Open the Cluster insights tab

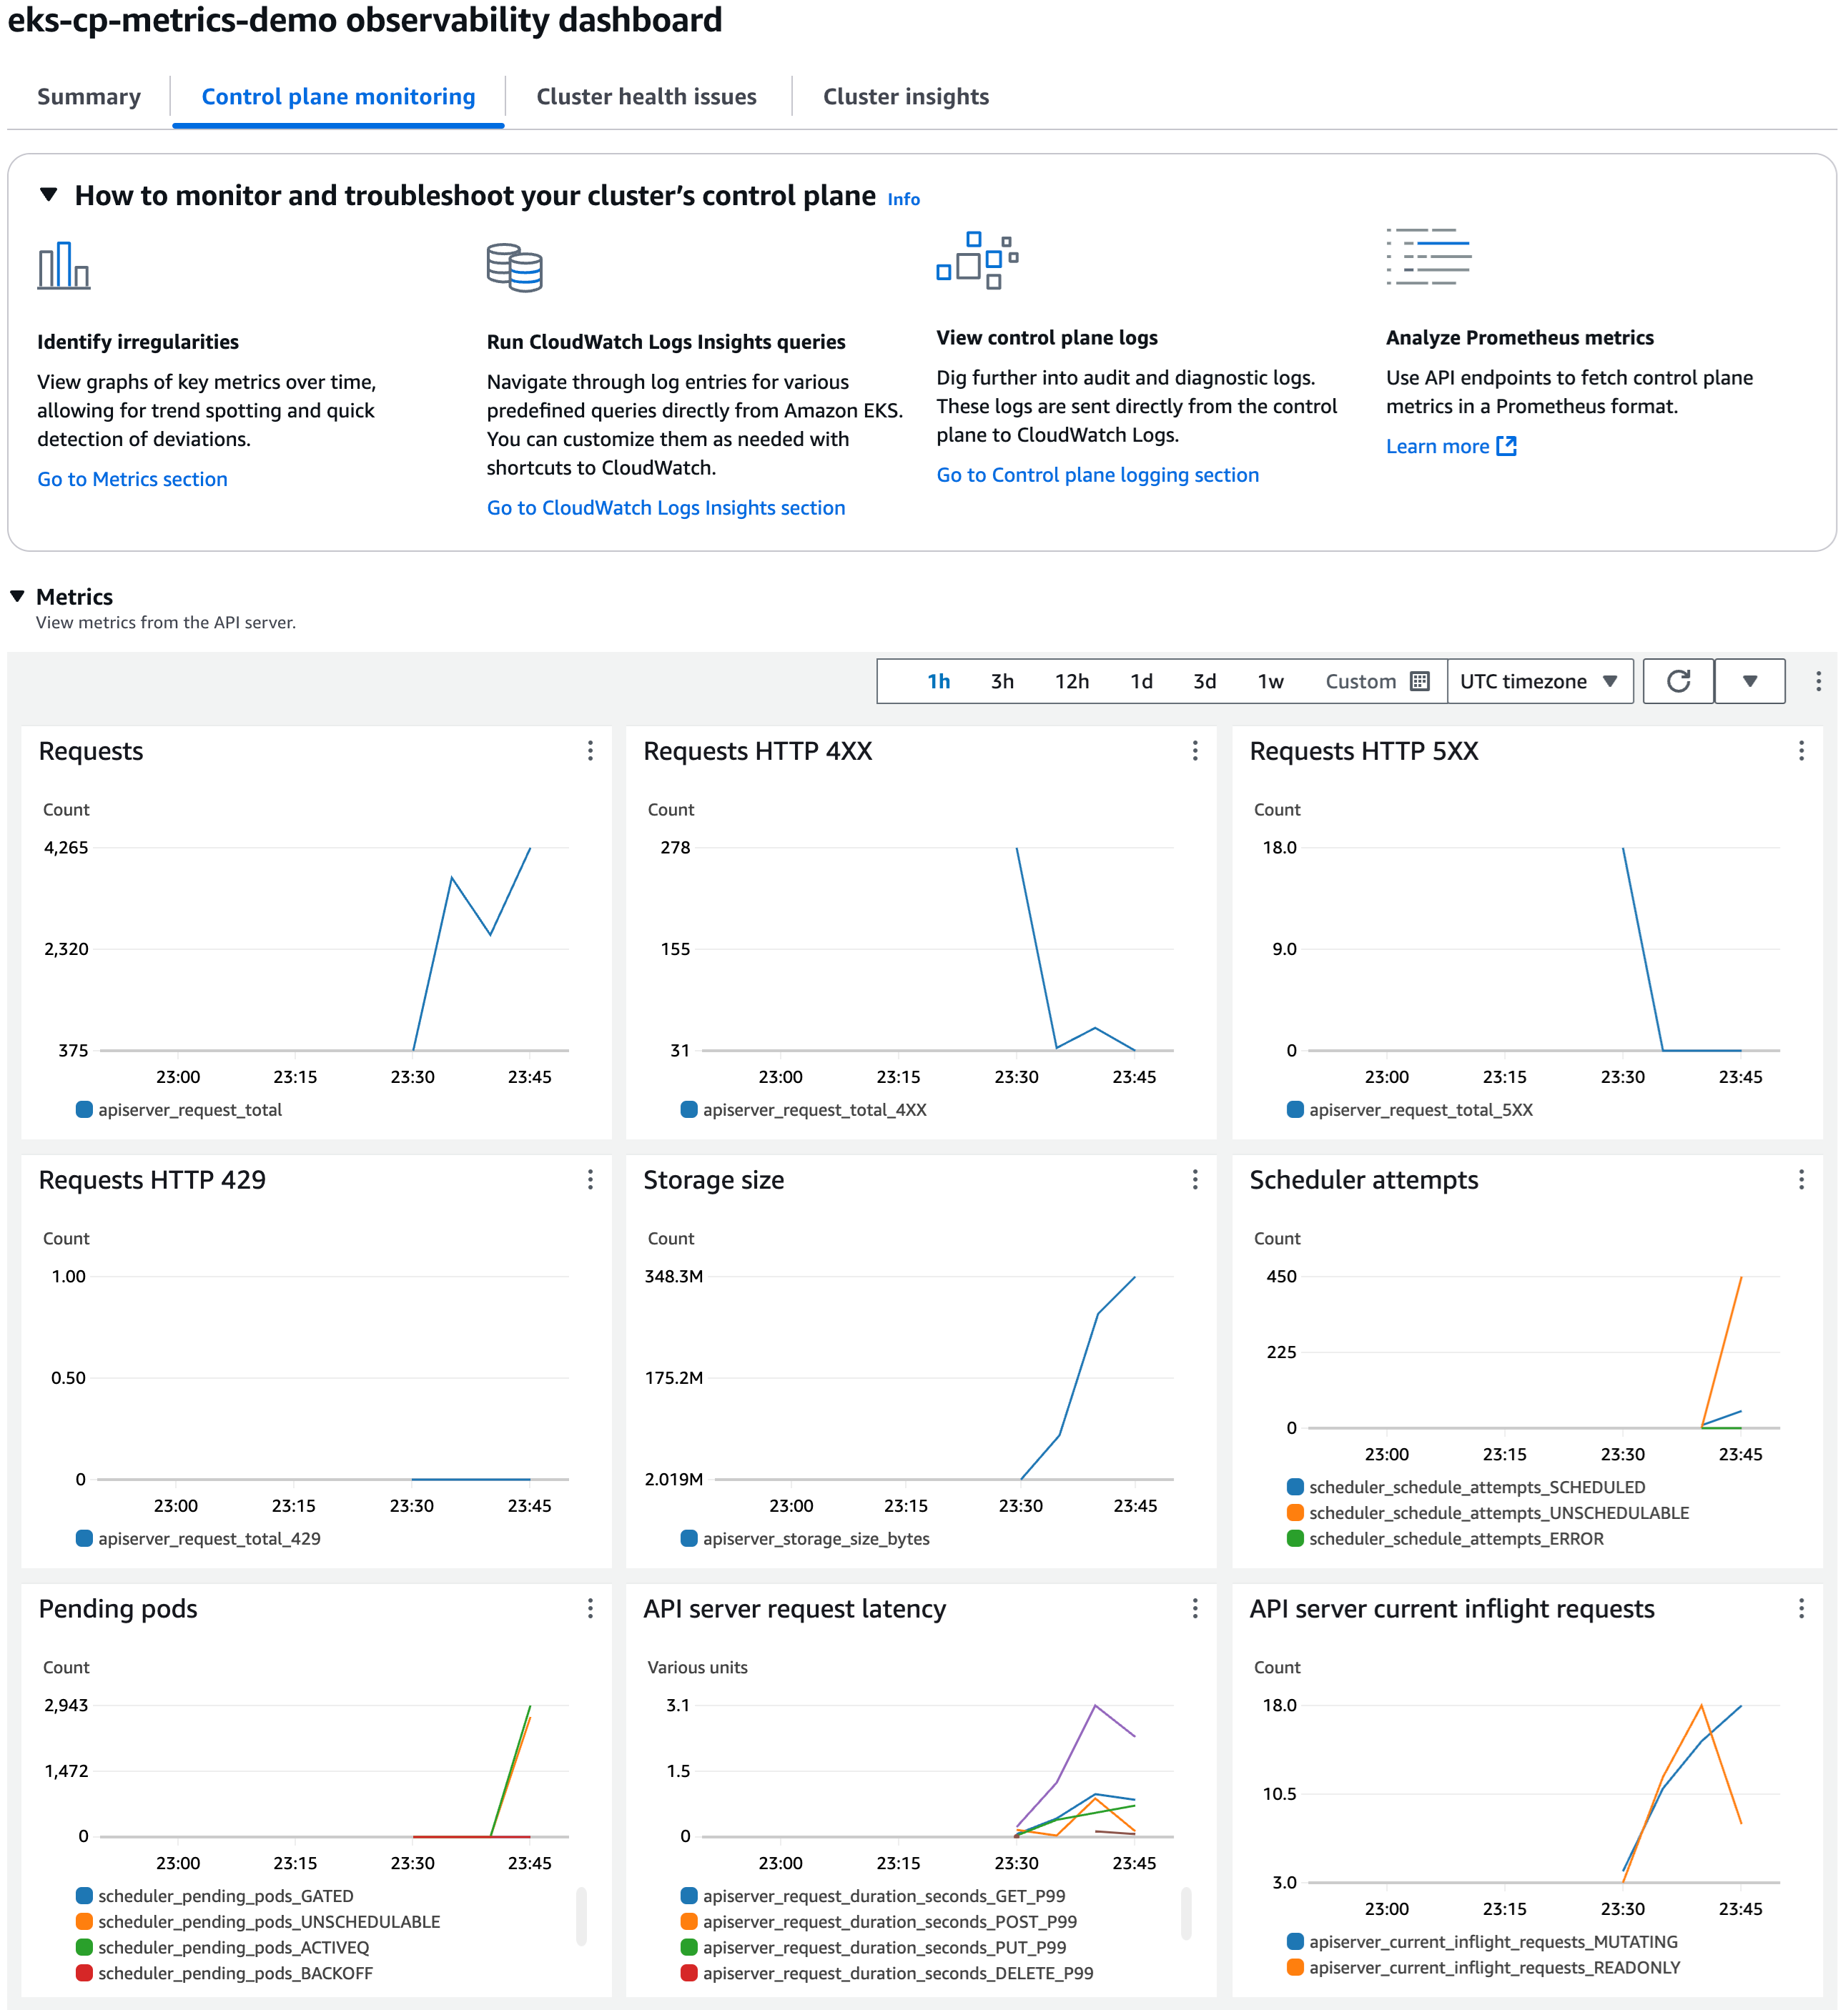point(905,96)
